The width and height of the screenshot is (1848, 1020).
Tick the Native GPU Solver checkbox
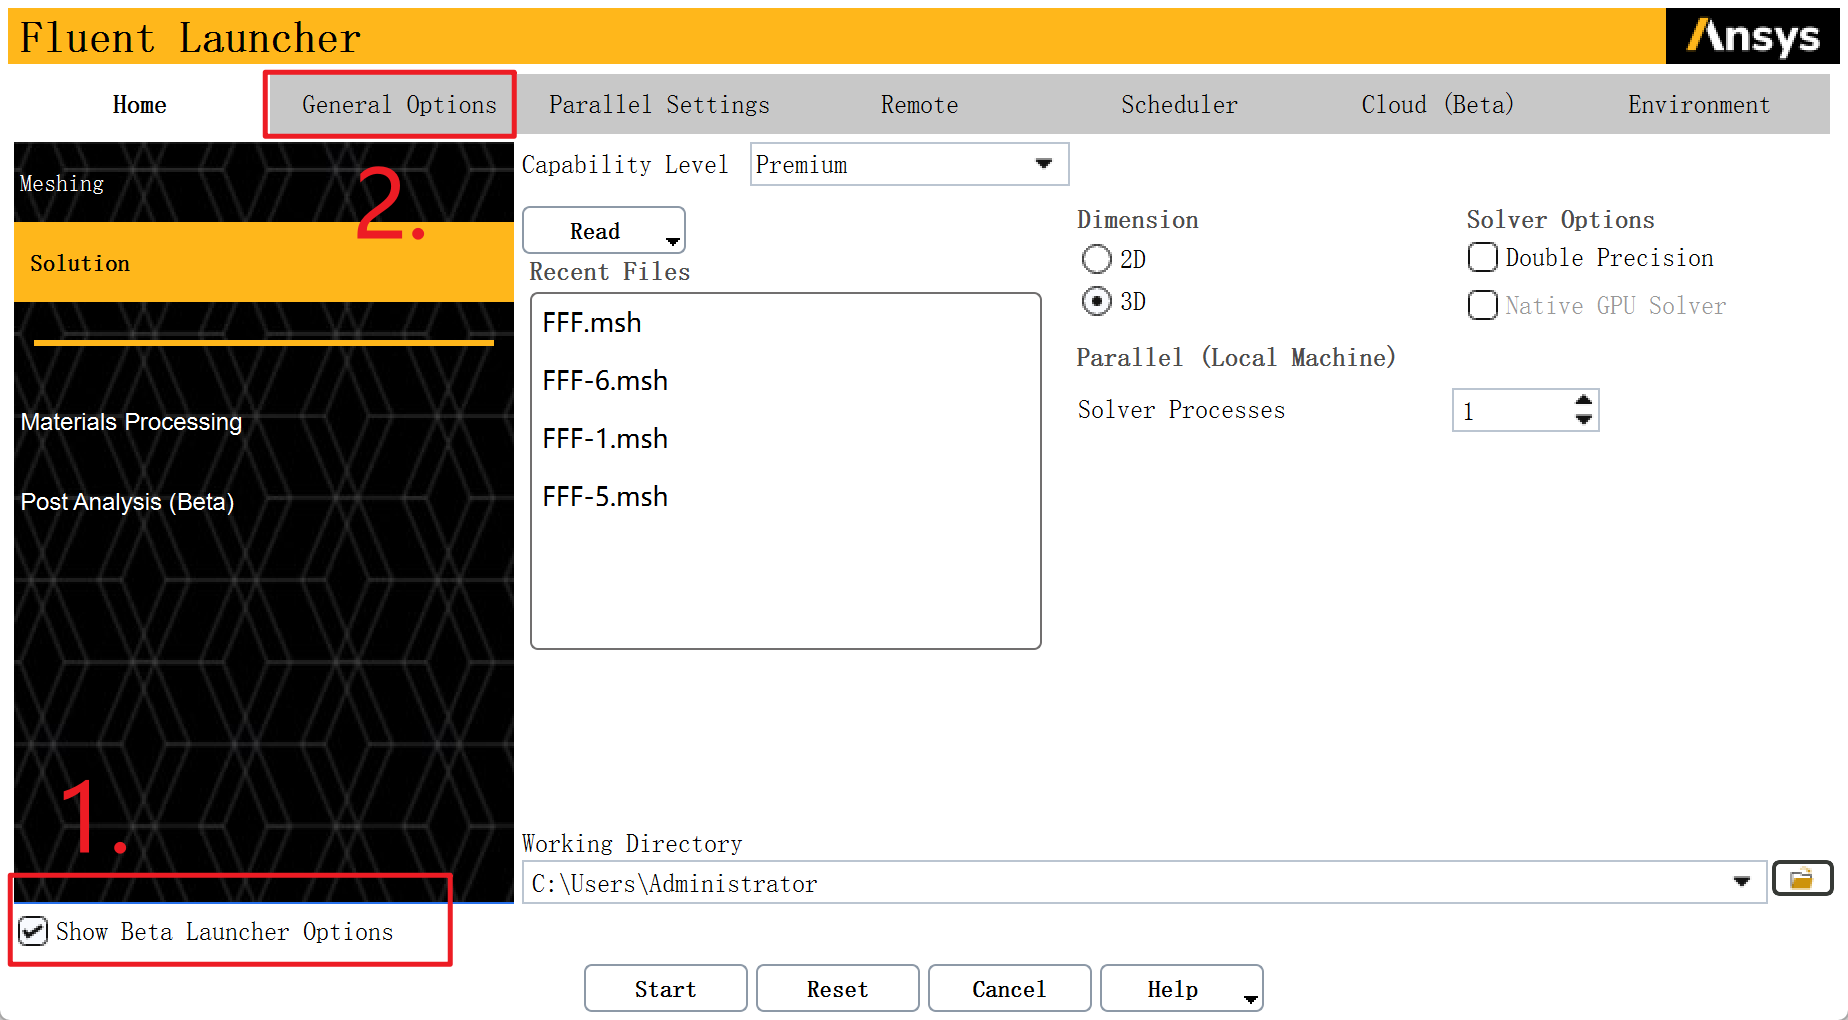[1482, 305]
